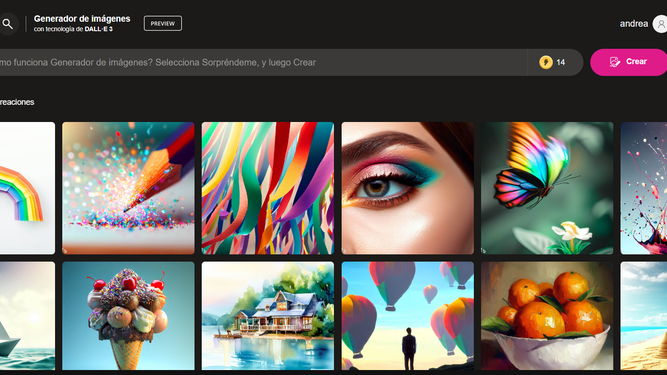The width and height of the screenshot is (667, 375).
Task: Click the boost count '14'
Action: (x=561, y=62)
